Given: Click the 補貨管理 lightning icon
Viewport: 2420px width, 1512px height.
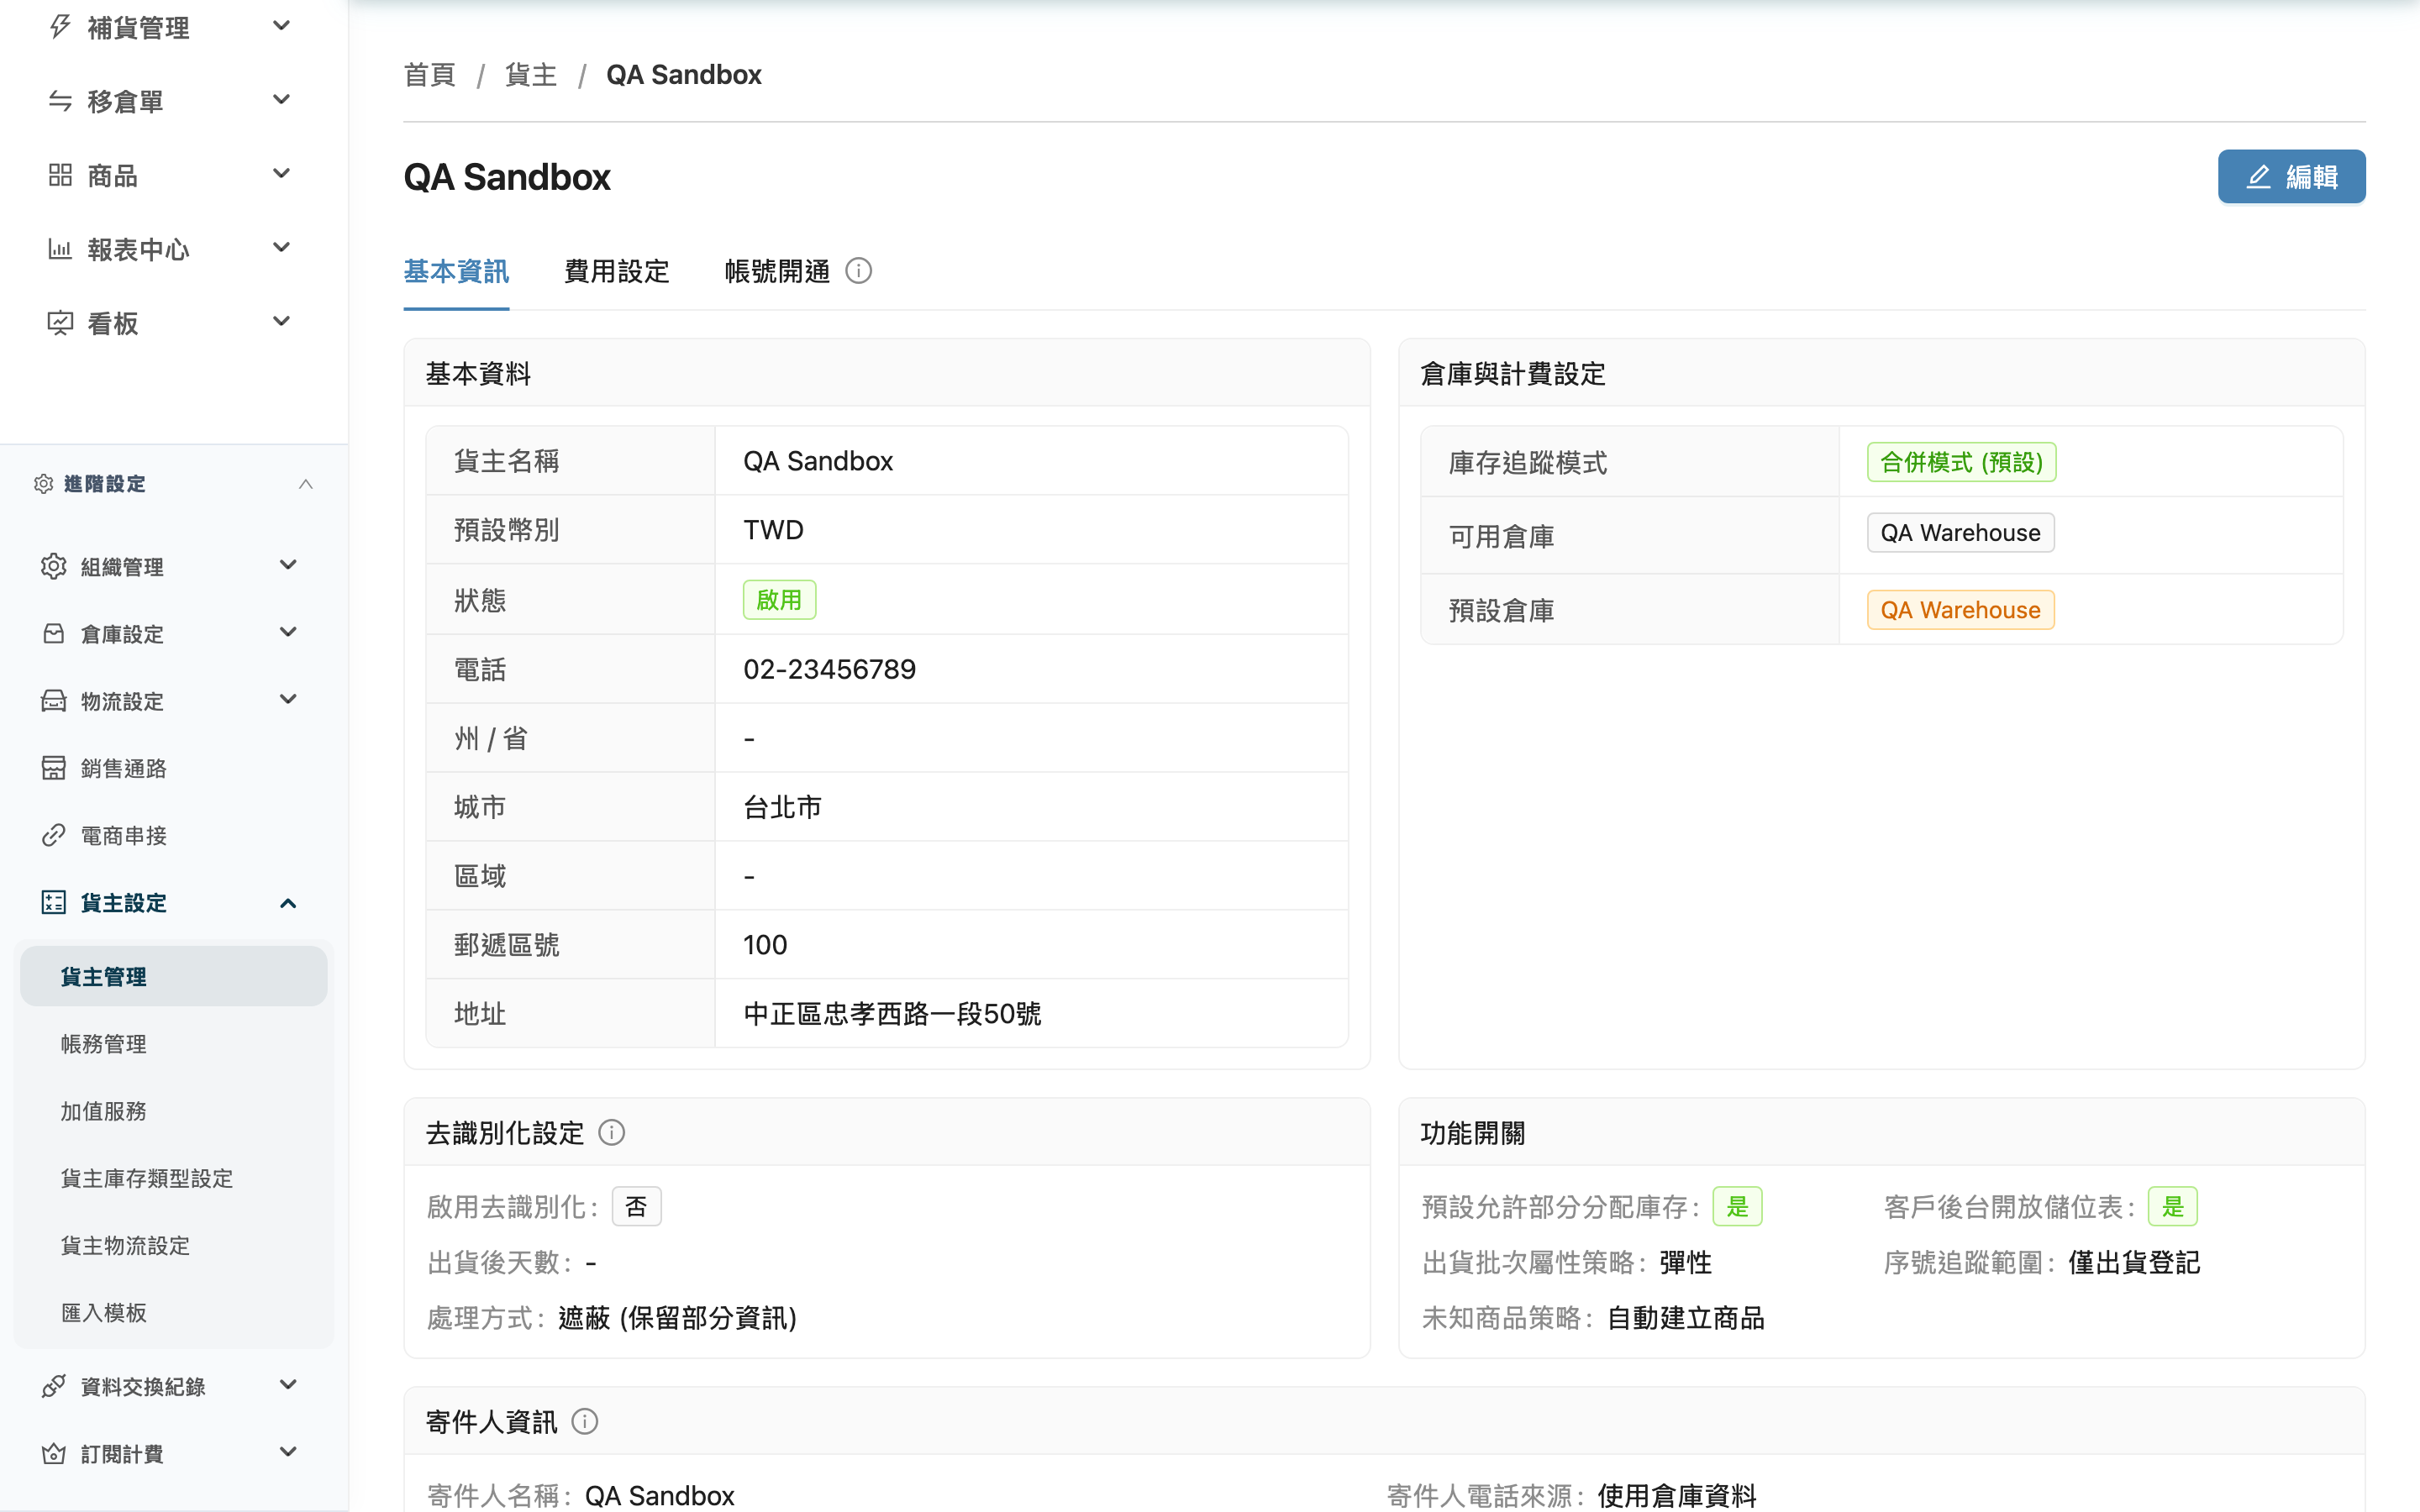Looking at the screenshot, I should click(60, 27).
